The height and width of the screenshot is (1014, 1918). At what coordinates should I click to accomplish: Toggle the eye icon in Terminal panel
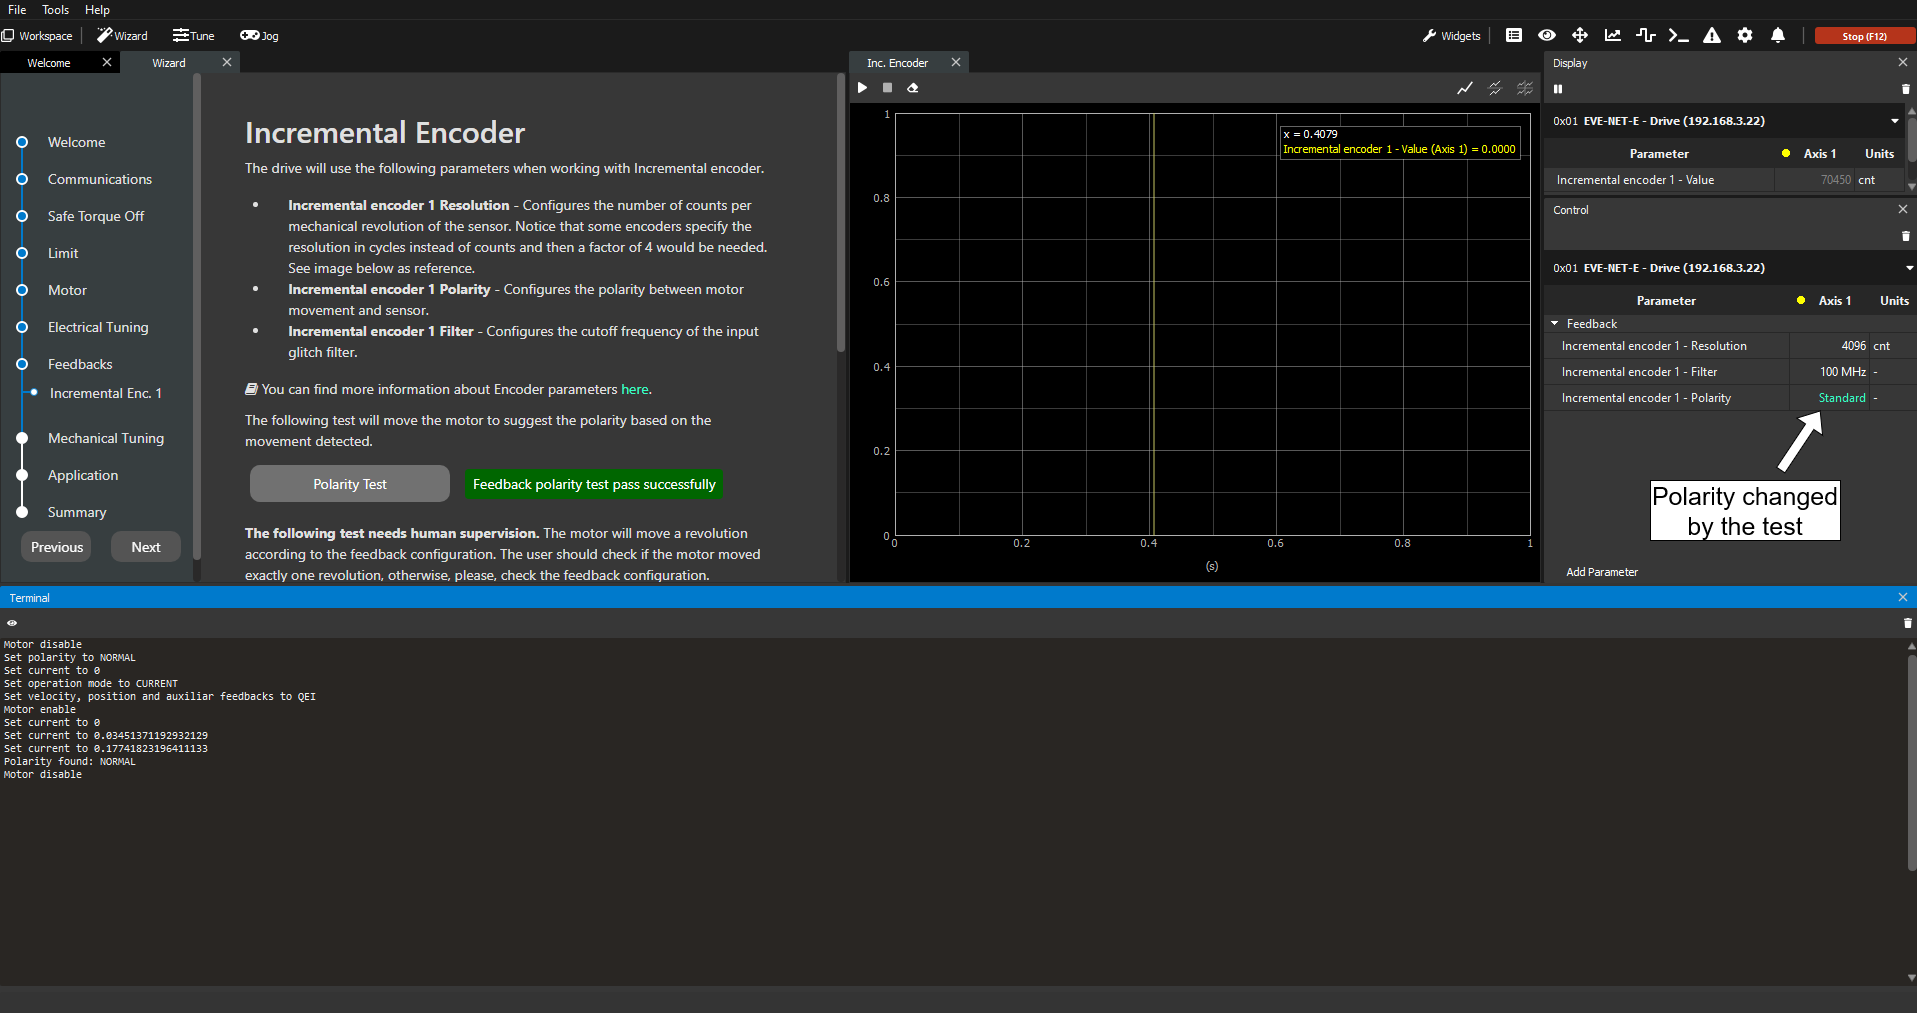pyautogui.click(x=12, y=623)
